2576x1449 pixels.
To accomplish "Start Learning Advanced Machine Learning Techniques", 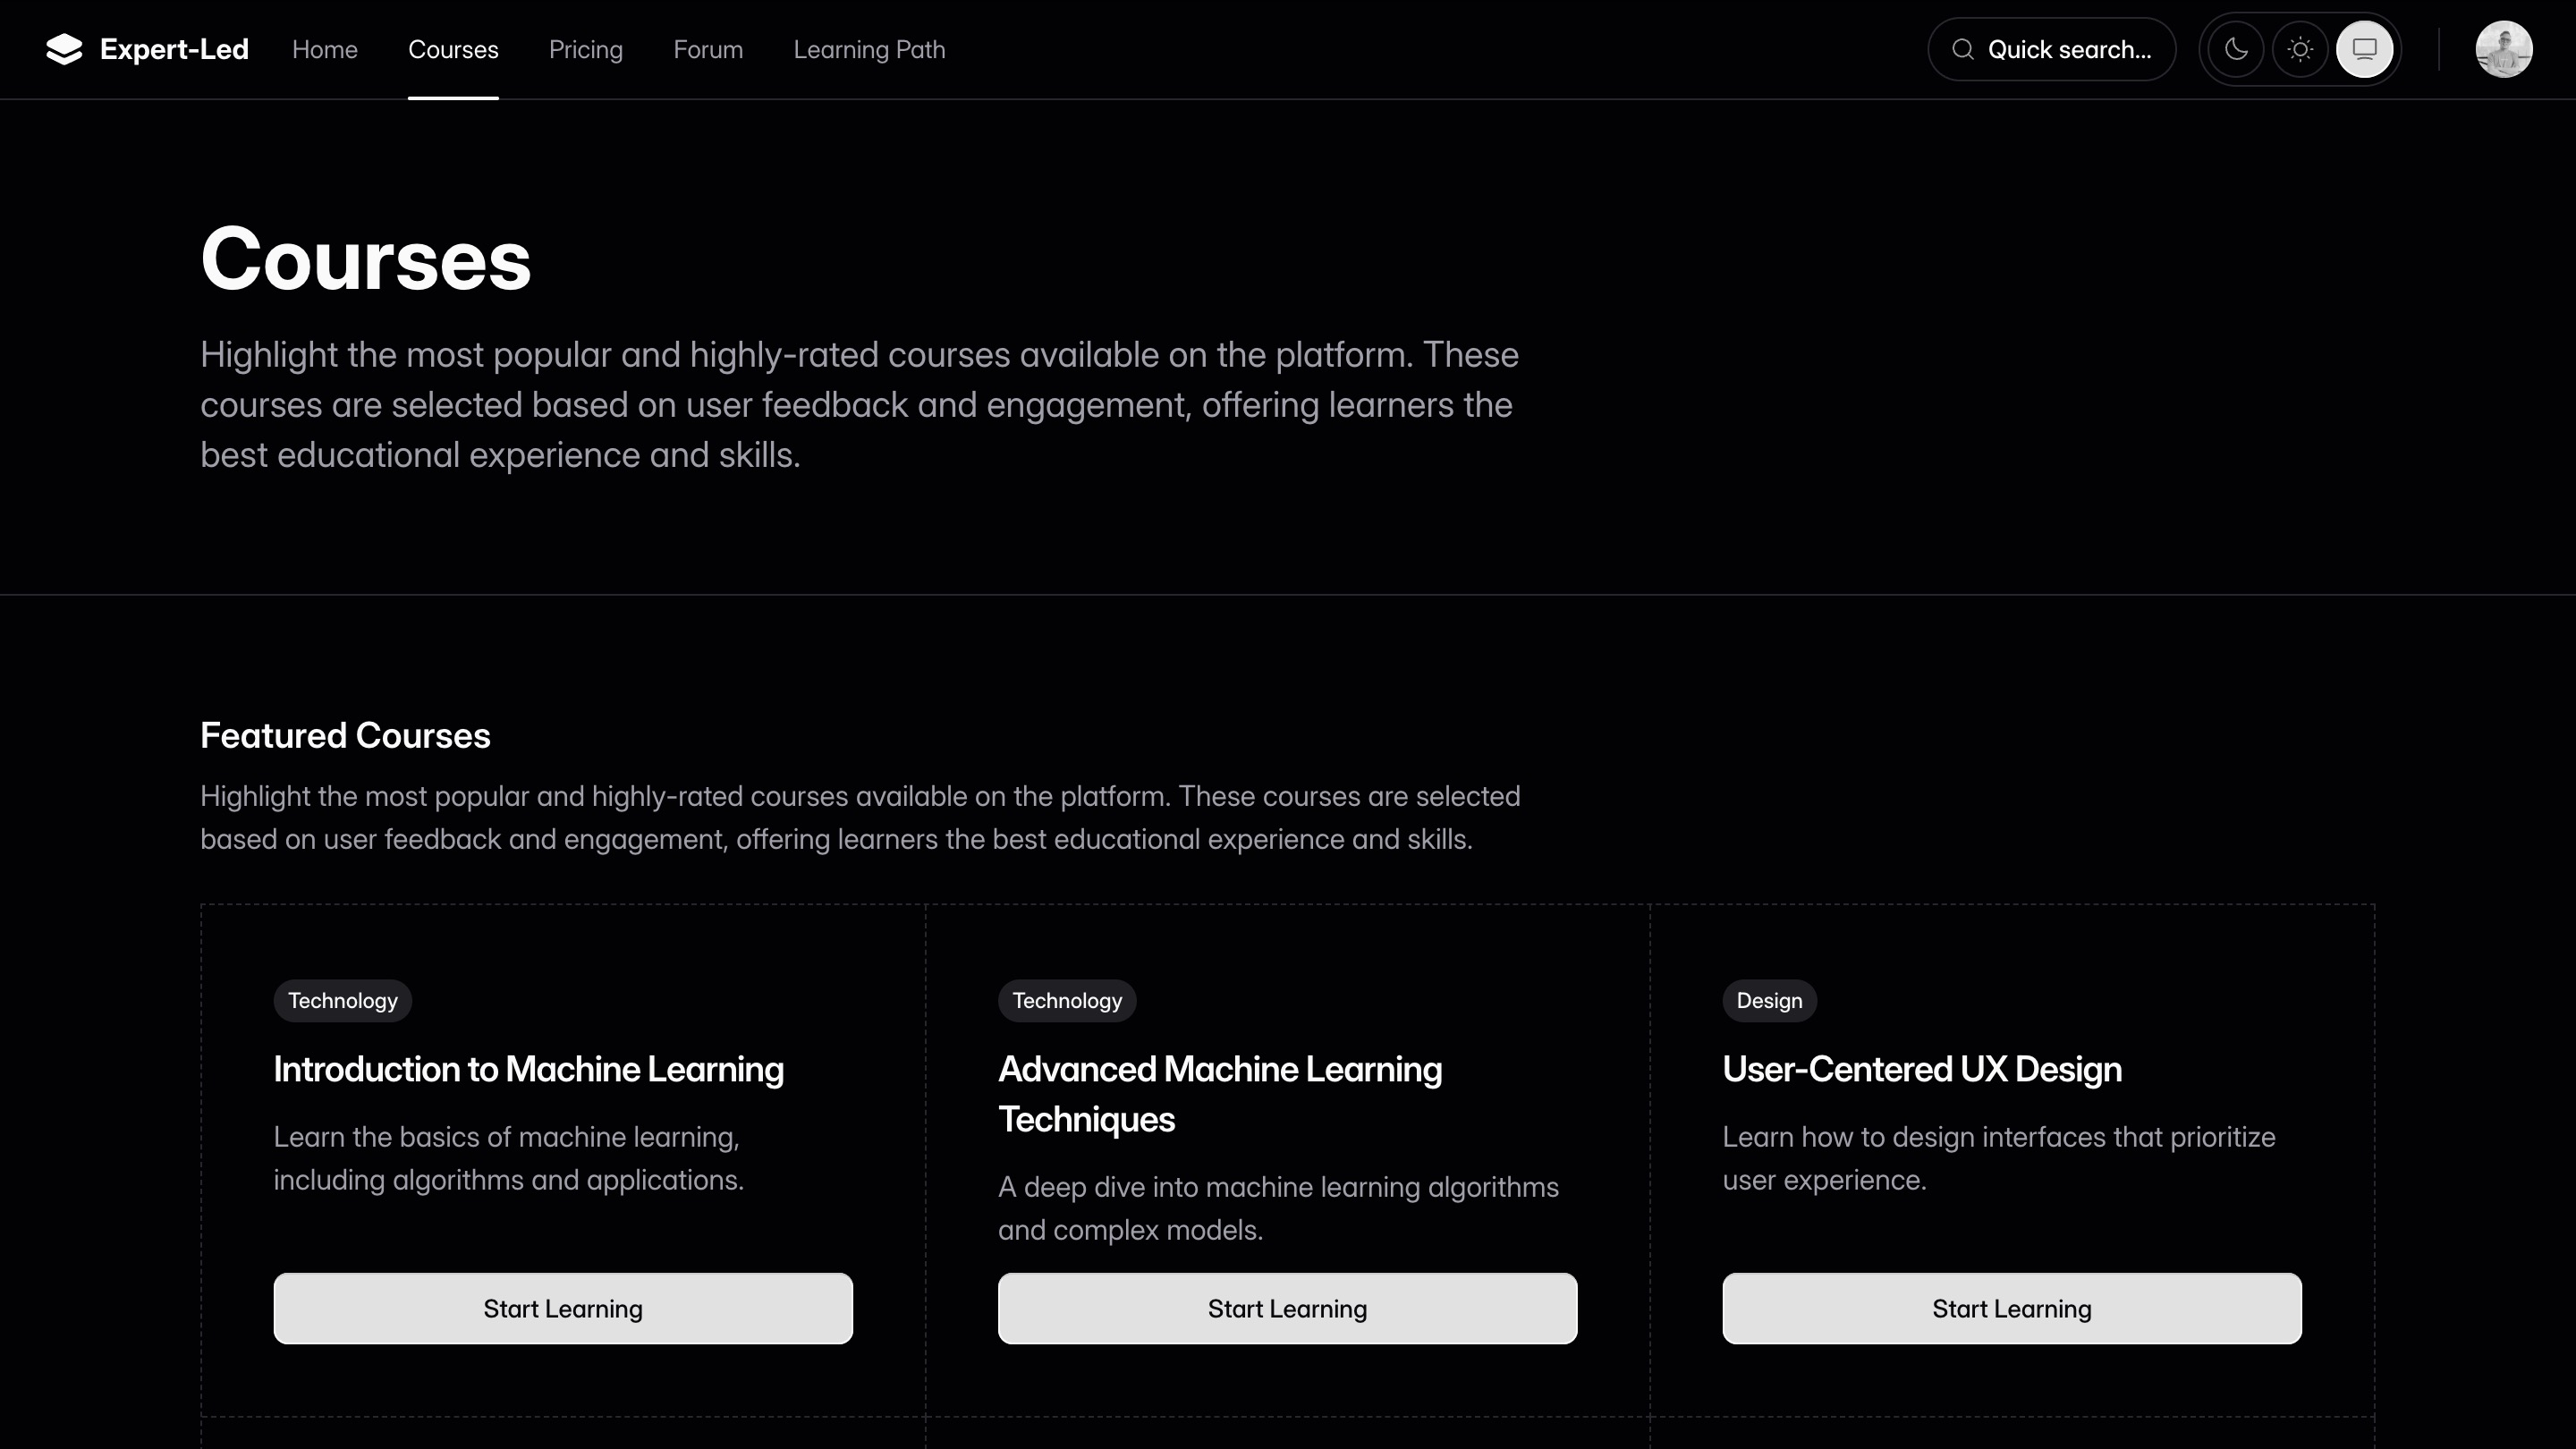I will point(1287,1308).
